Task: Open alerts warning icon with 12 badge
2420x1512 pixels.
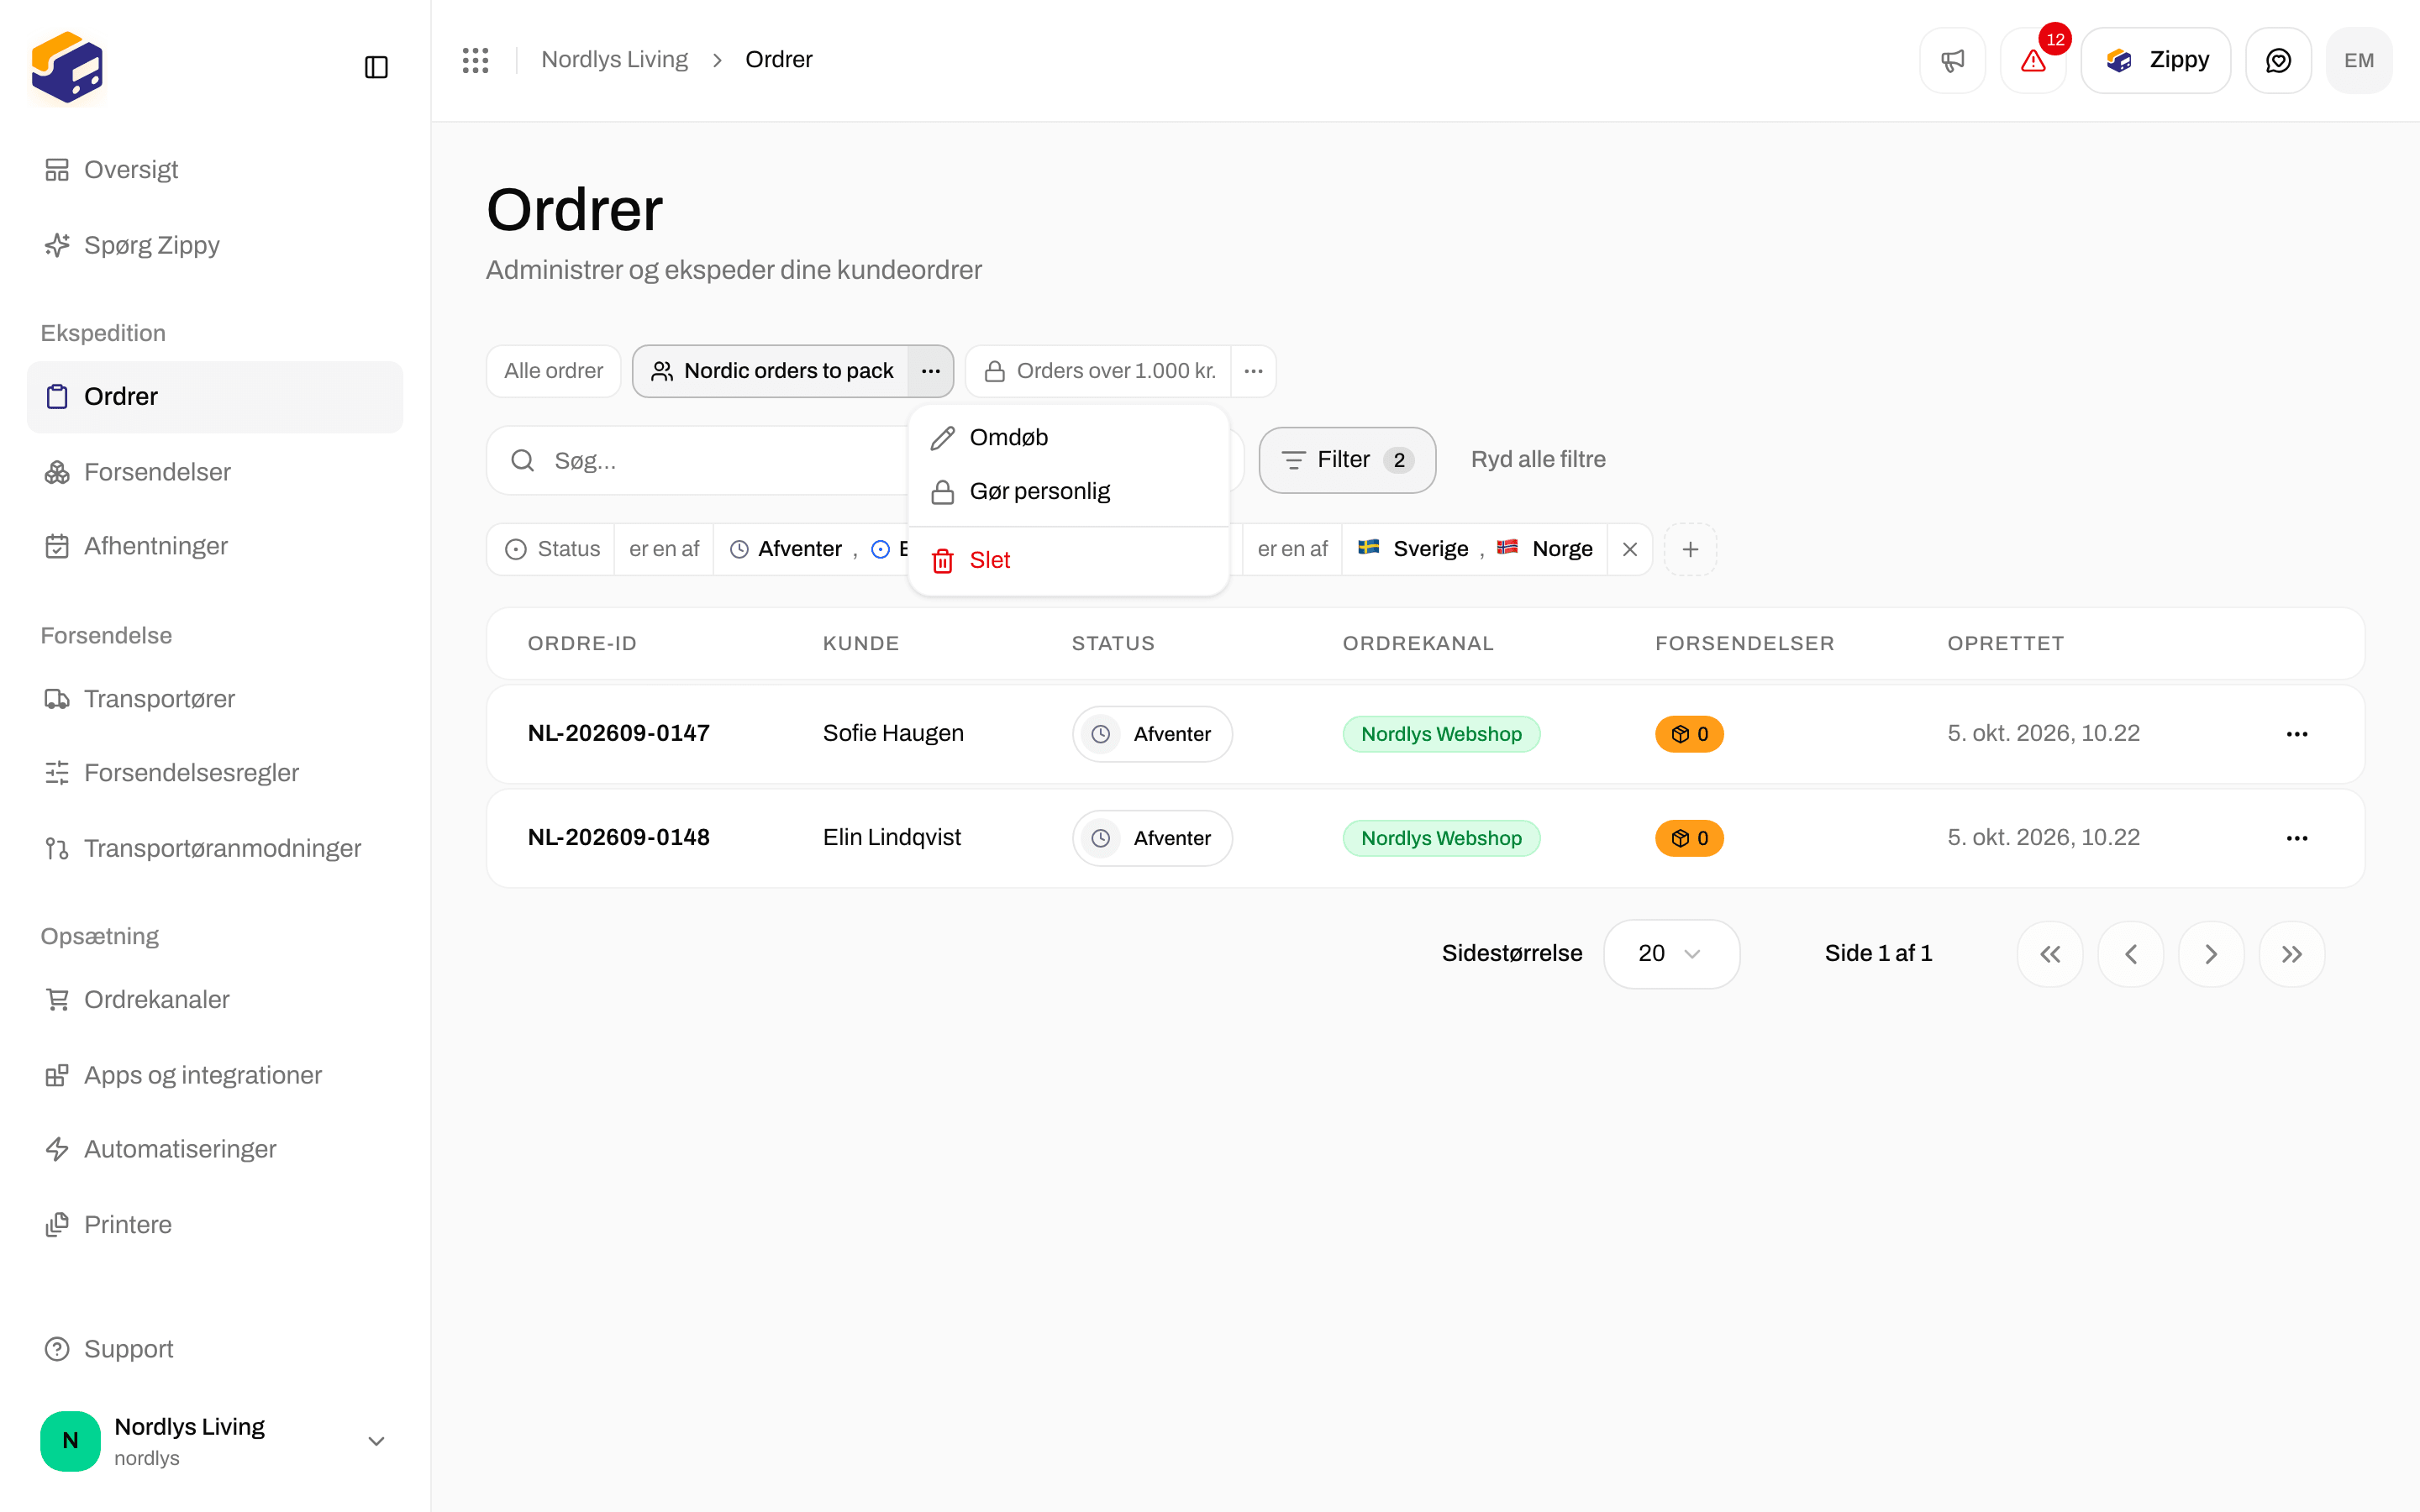Action: pyautogui.click(x=2033, y=60)
